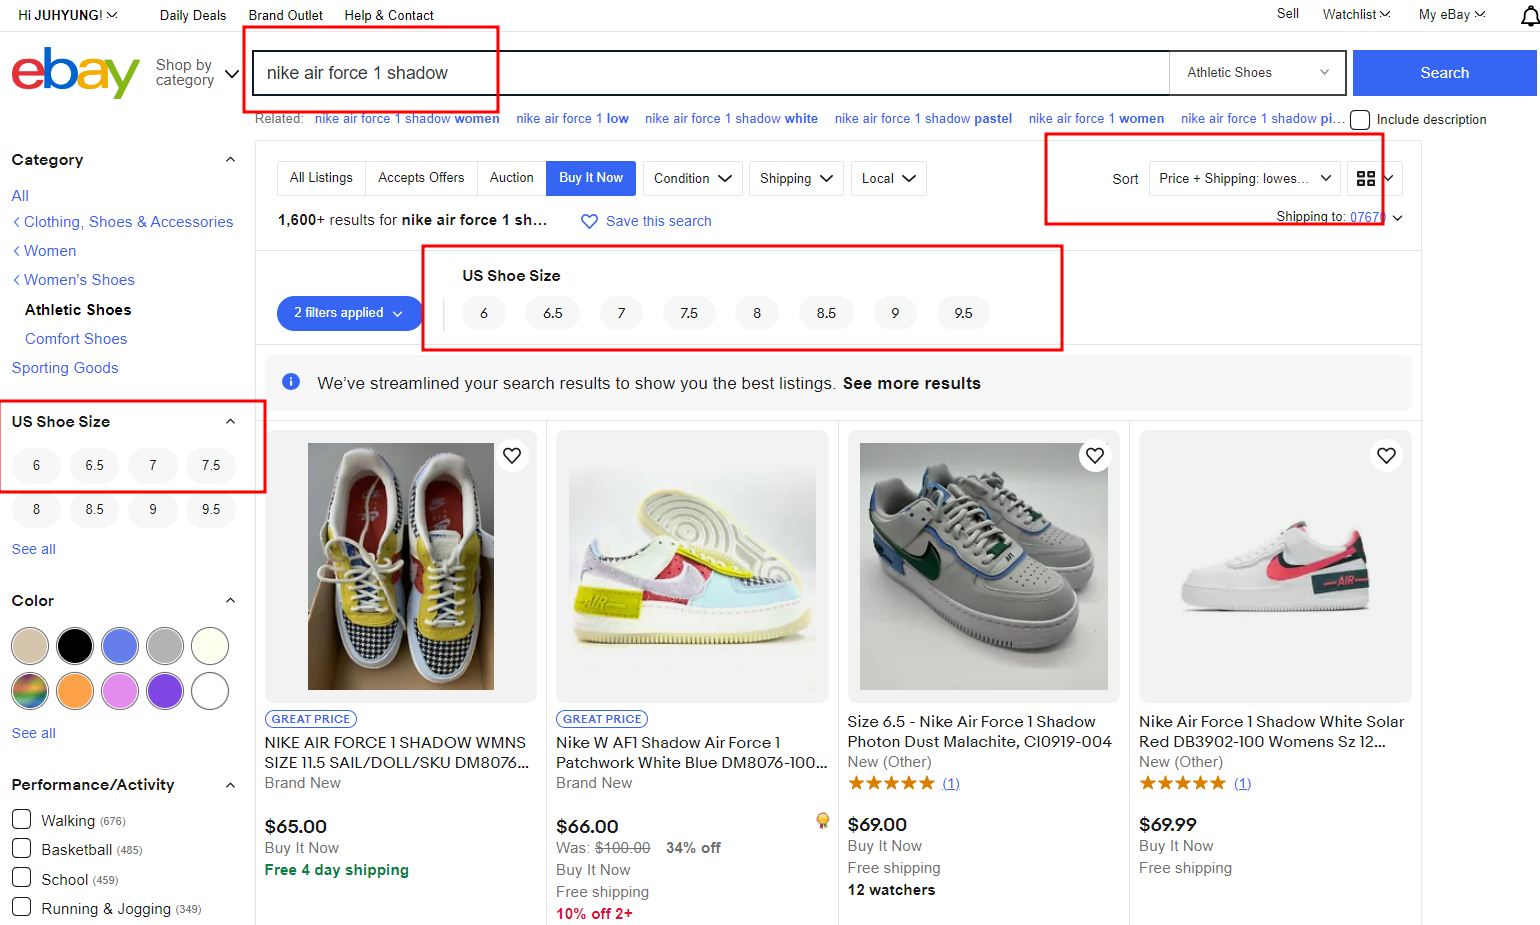Open the Price + Shipping sort dropdown
Image resolution: width=1540 pixels, height=925 pixels.
pos(1244,178)
